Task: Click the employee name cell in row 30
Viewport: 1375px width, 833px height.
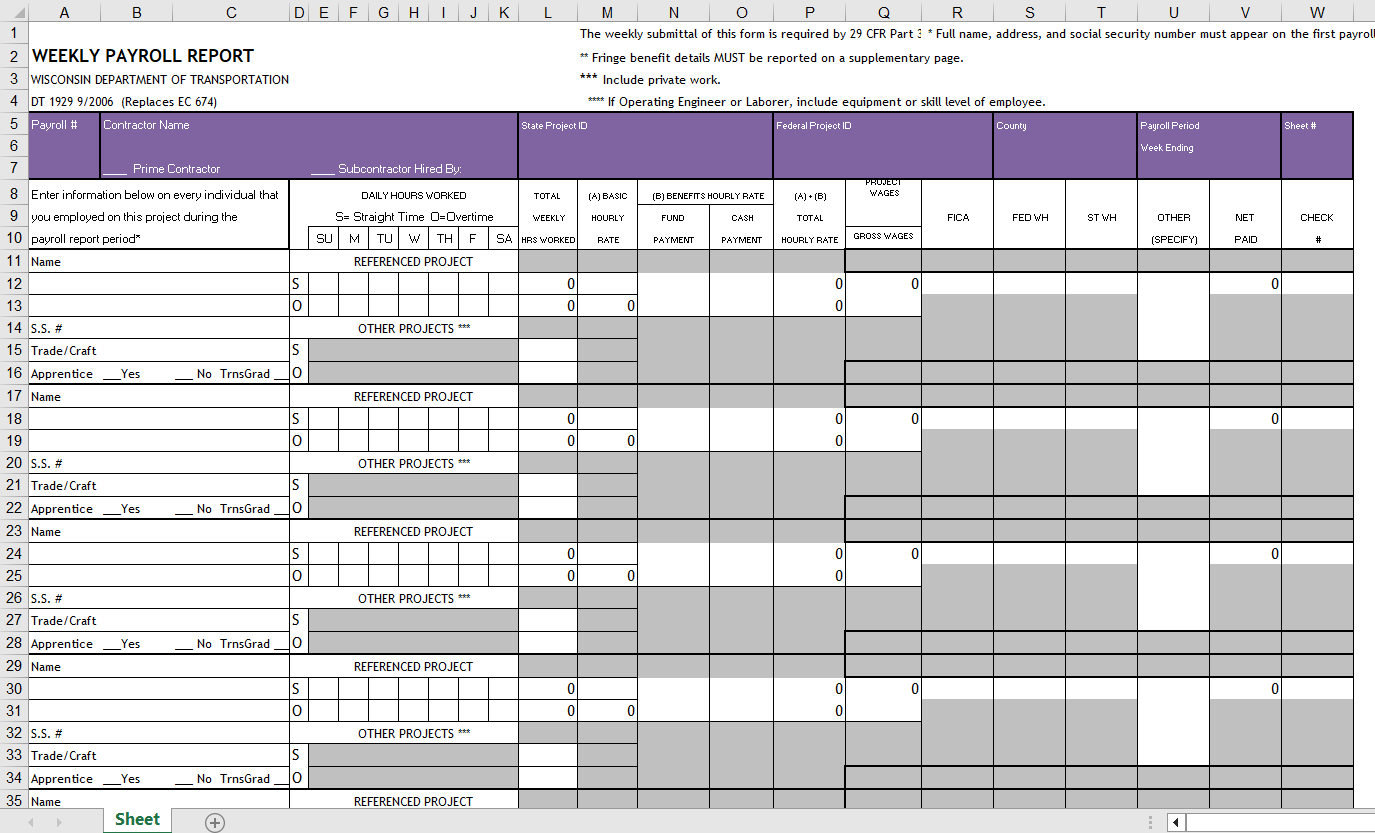Action: (159, 688)
